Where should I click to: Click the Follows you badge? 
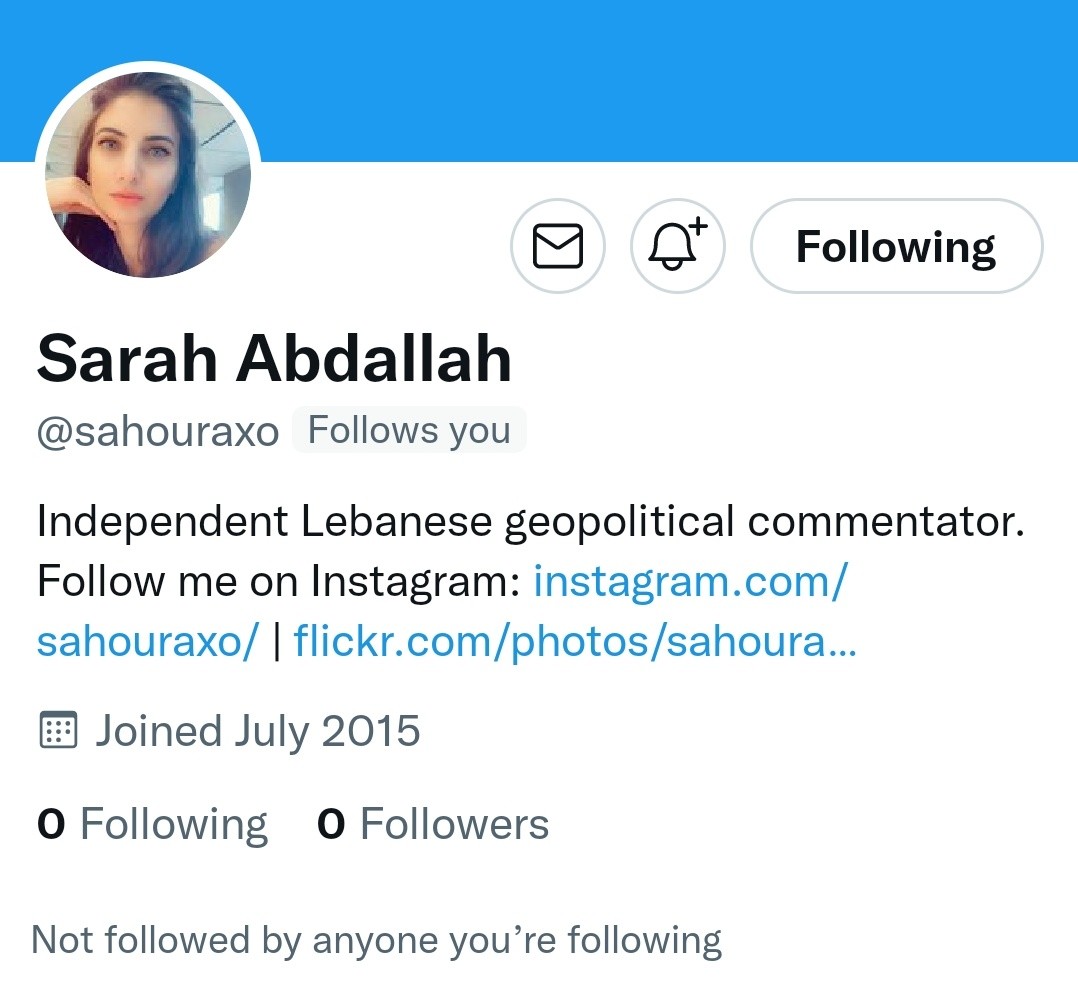(409, 430)
